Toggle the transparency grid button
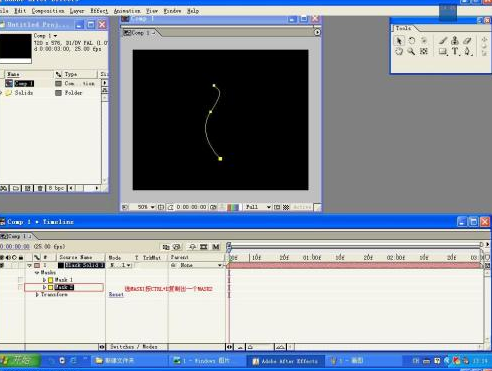The width and height of the screenshot is (492, 371). (x=286, y=207)
